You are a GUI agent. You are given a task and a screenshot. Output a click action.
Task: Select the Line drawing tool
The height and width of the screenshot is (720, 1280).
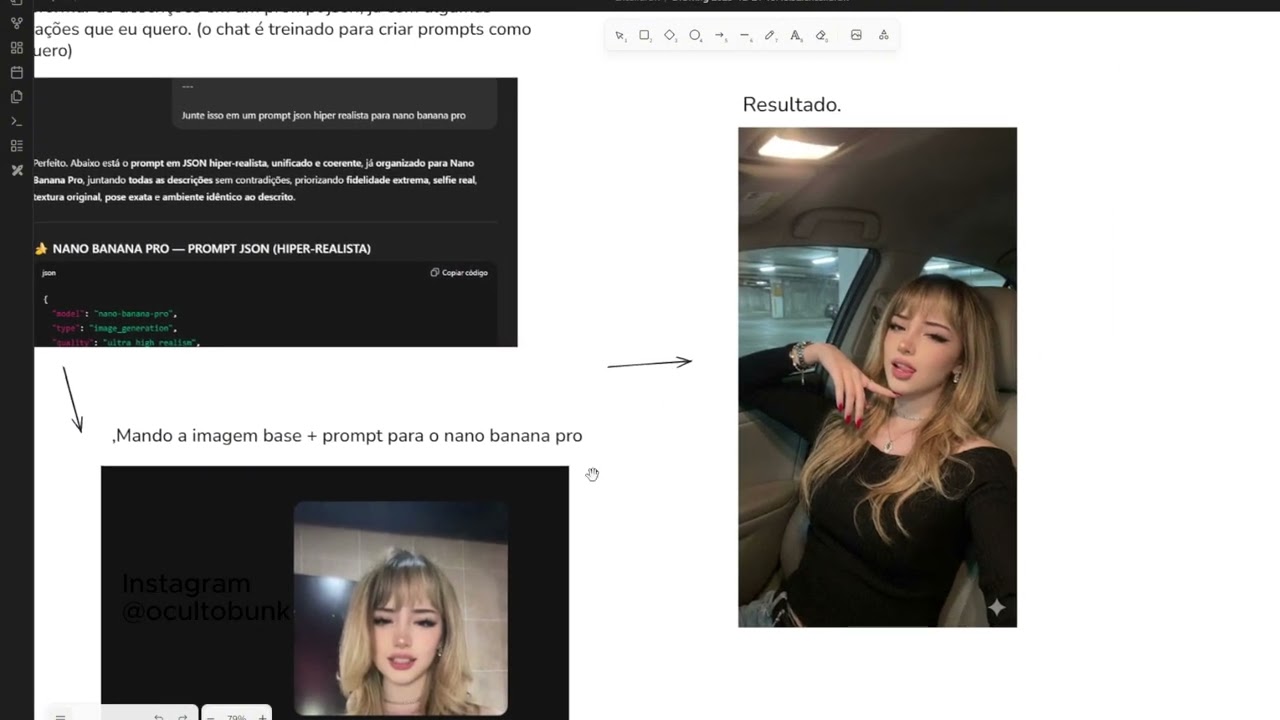coord(745,35)
